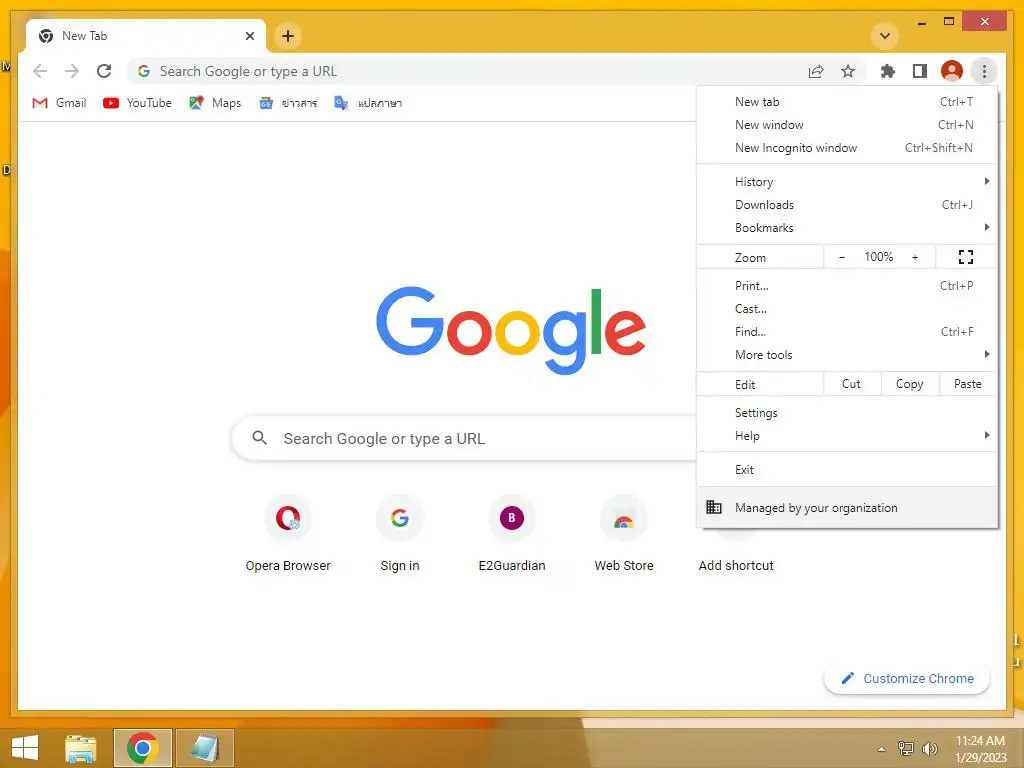Click the three-dot Chrome menu icon
Image resolution: width=1024 pixels, height=768 pixels.
coord(984,71)
